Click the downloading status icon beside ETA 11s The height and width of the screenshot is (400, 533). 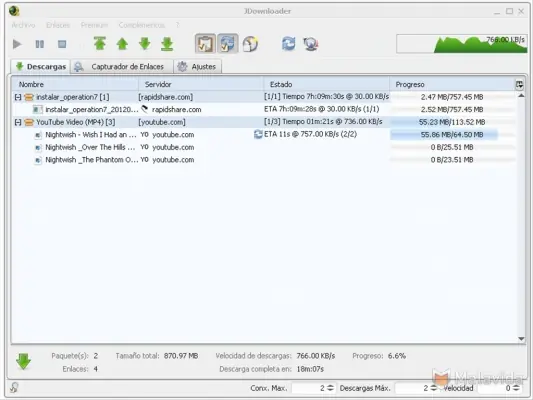click(258, 134)
